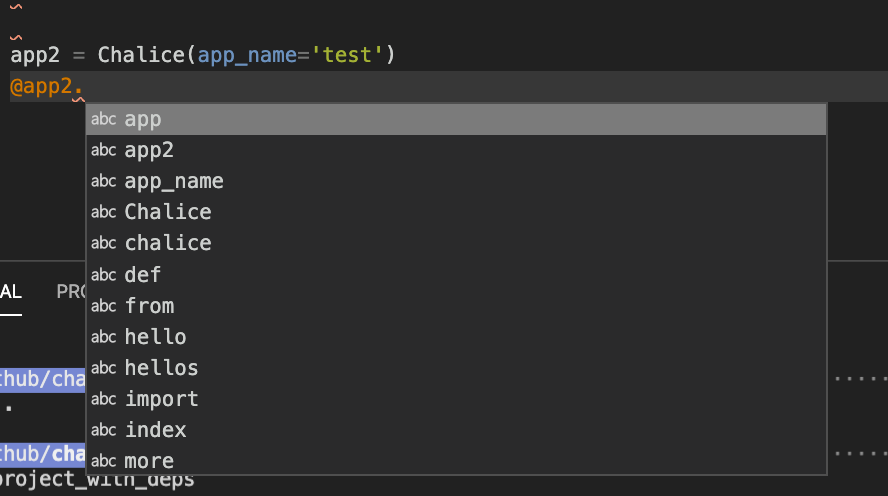Select 'import' from the completion list

click(x=456, y=399)
